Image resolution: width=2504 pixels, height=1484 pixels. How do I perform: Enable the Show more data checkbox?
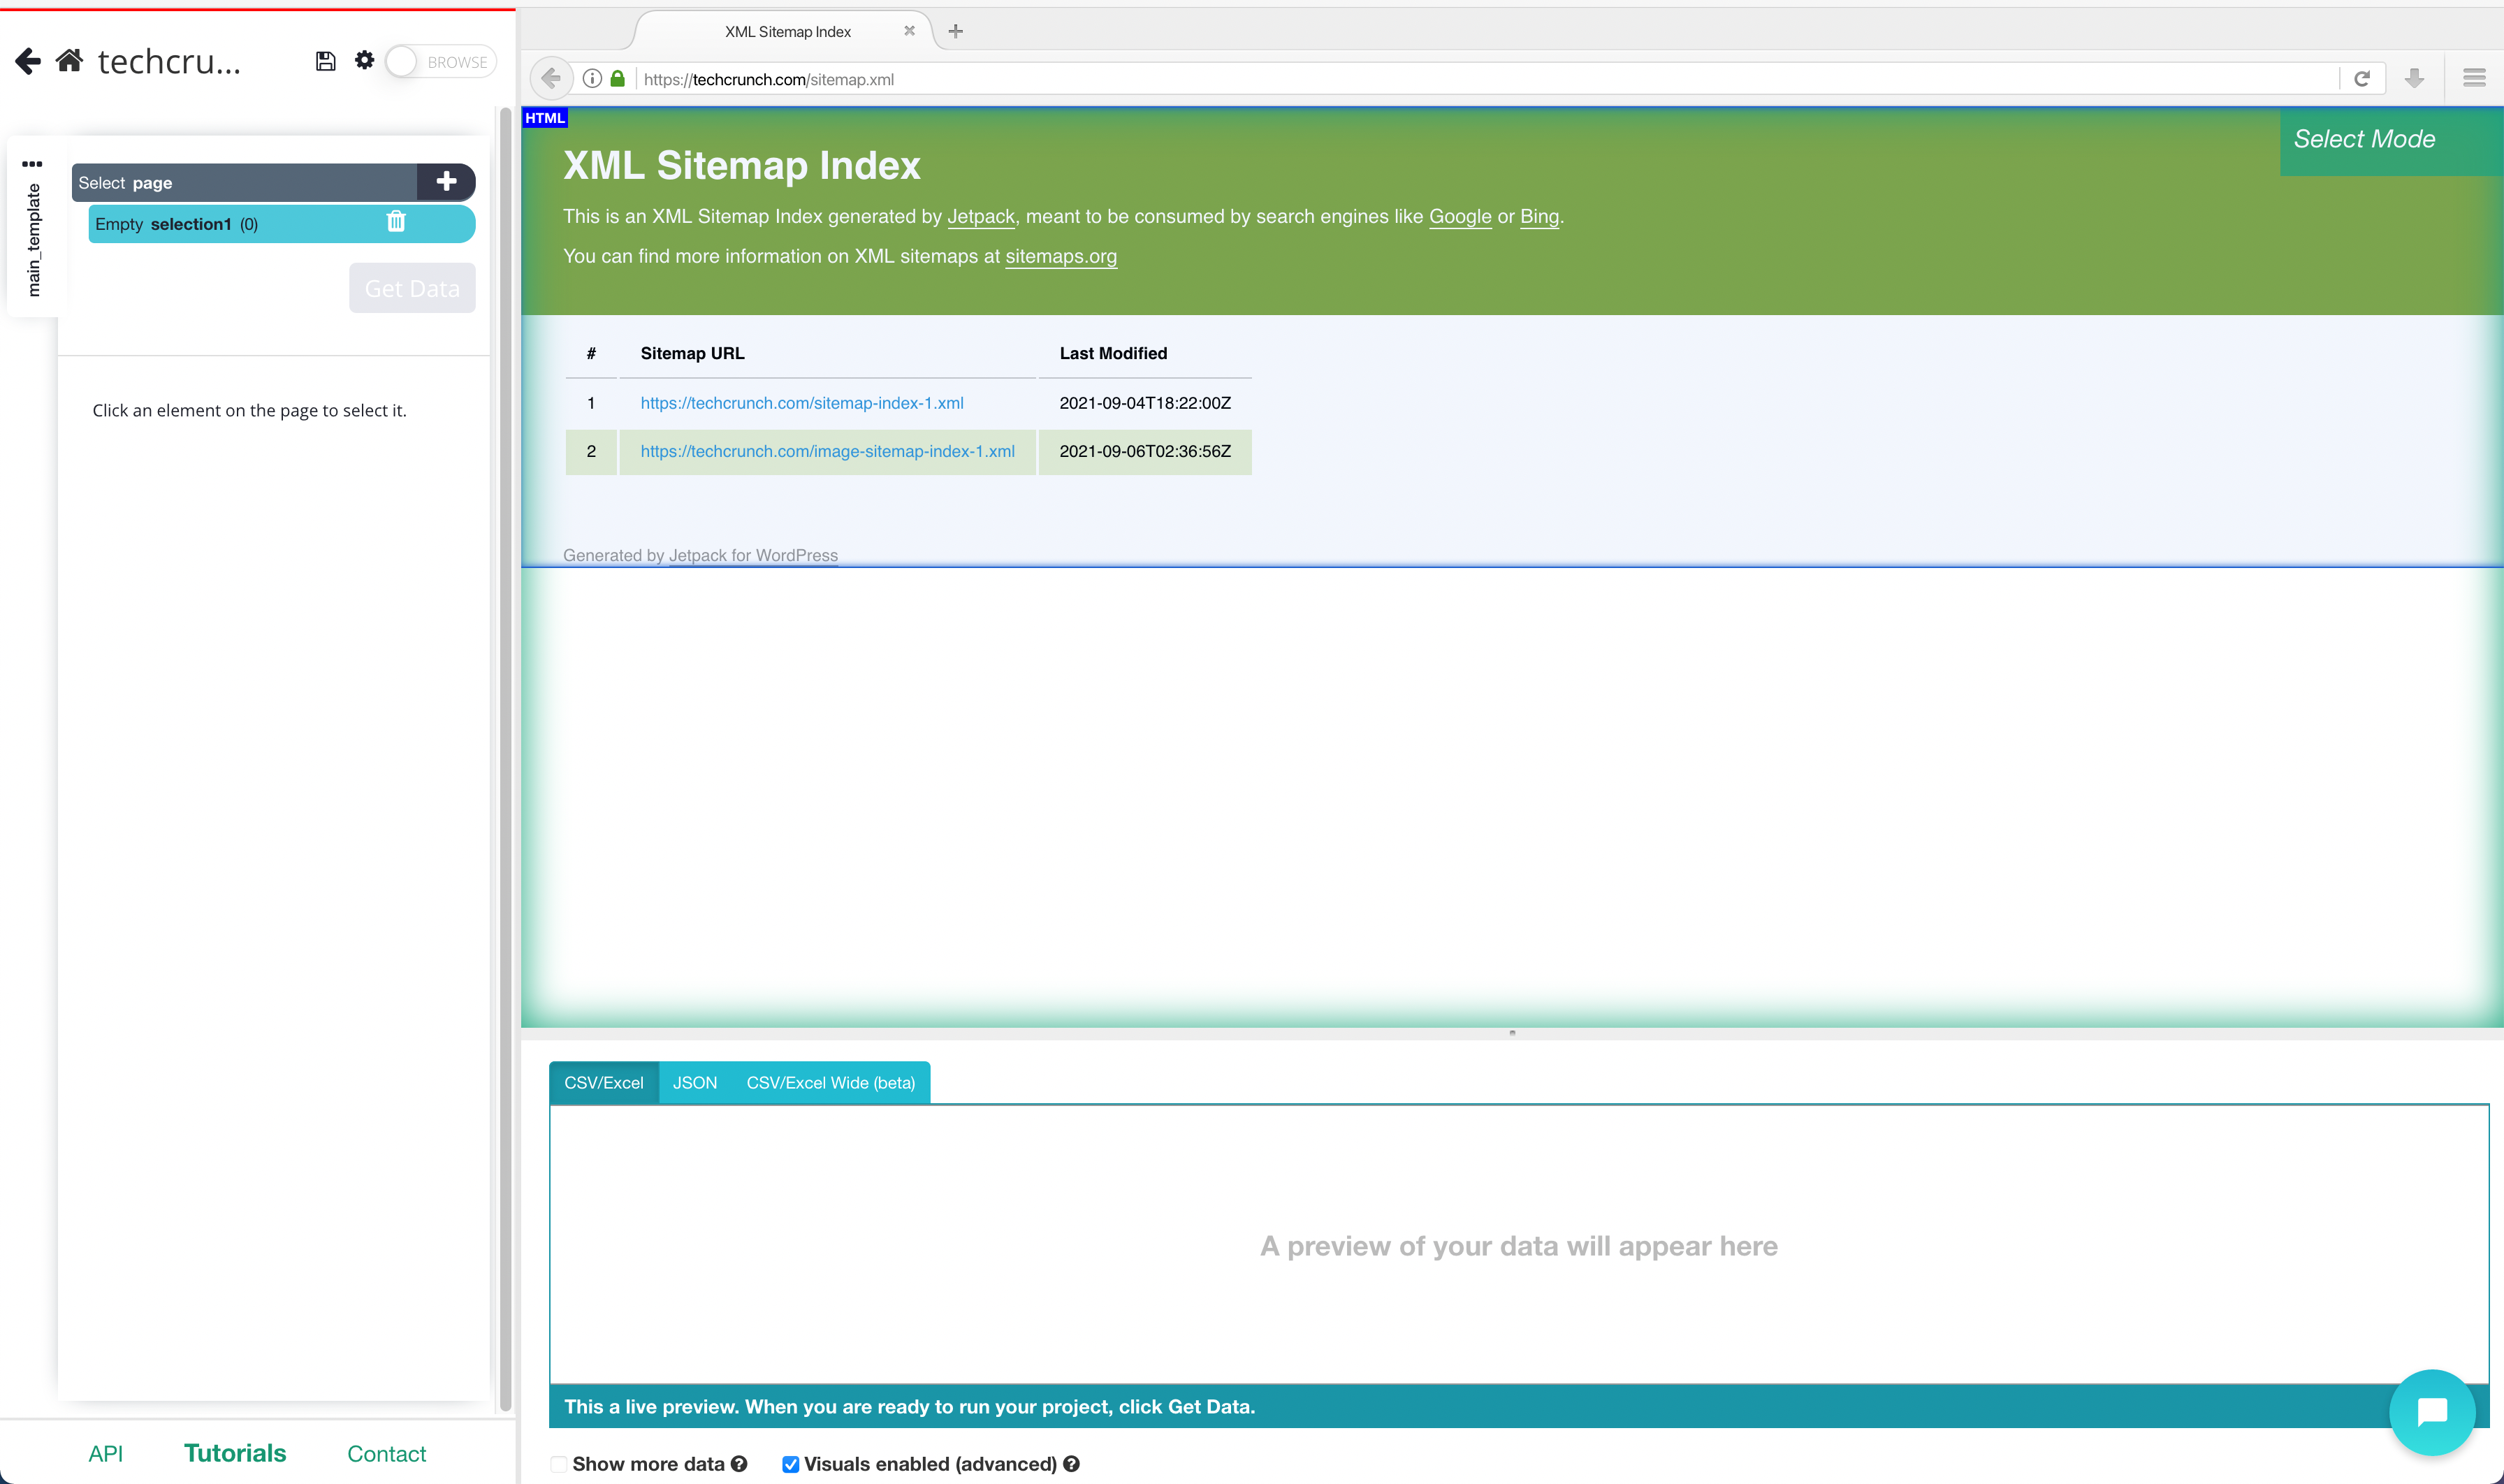[x=558, y=1464]
